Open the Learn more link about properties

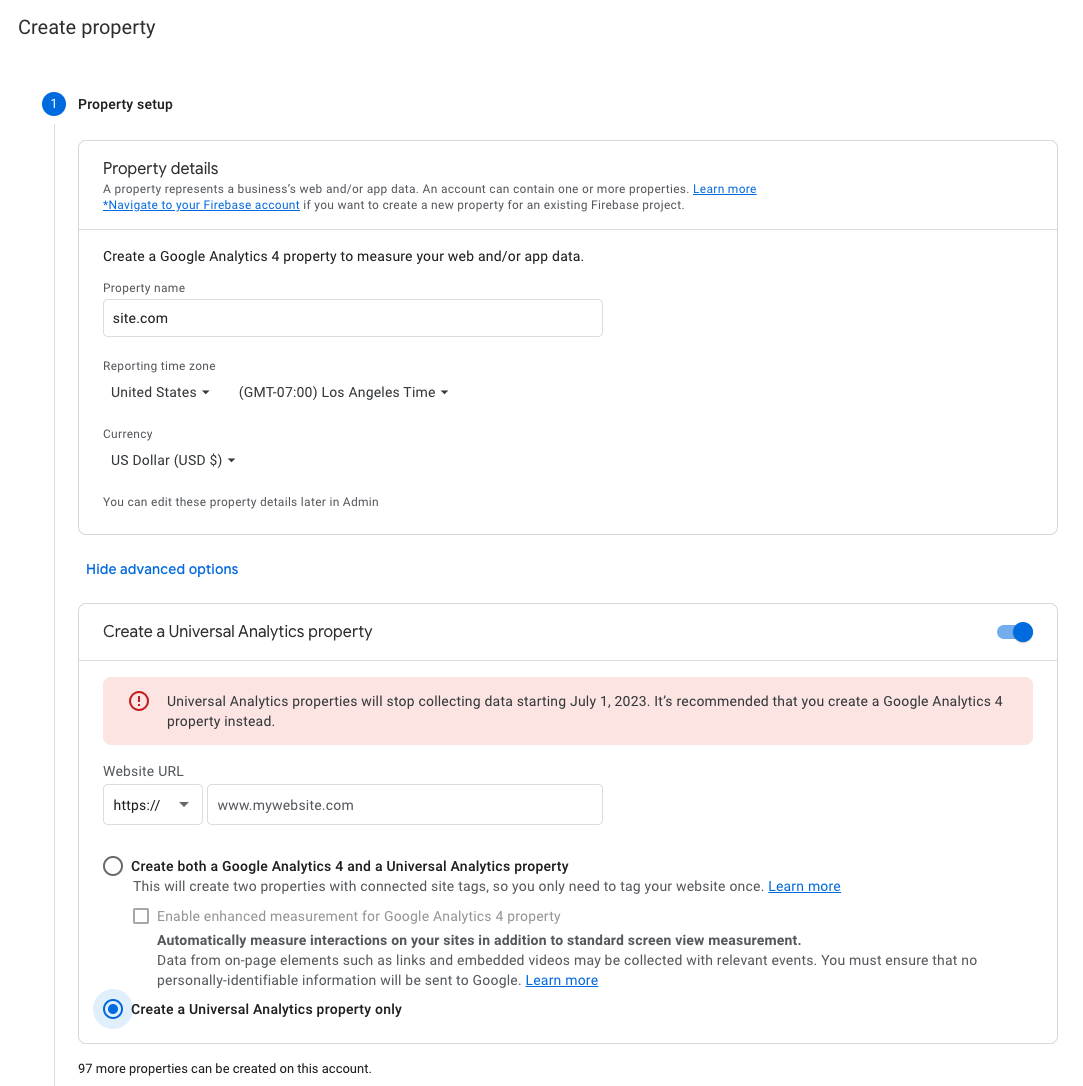click(x=724, y=188)
